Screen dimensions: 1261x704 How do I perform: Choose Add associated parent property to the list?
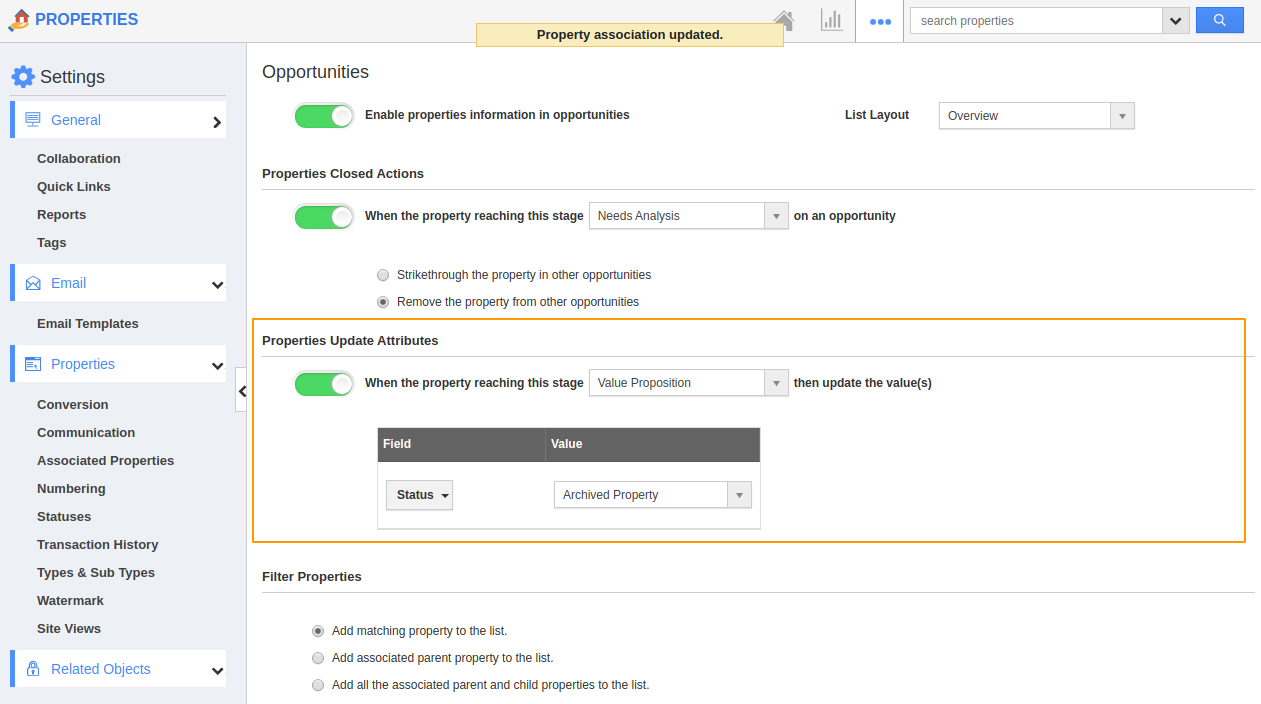(318, 658)
